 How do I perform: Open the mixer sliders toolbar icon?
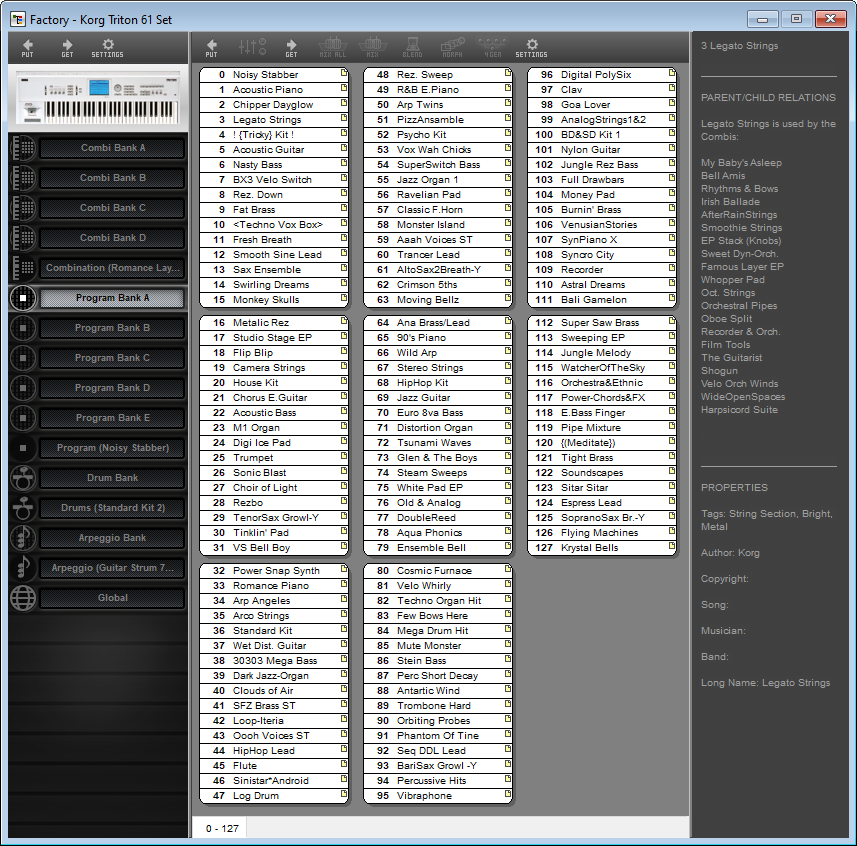(x=252, y=46)
